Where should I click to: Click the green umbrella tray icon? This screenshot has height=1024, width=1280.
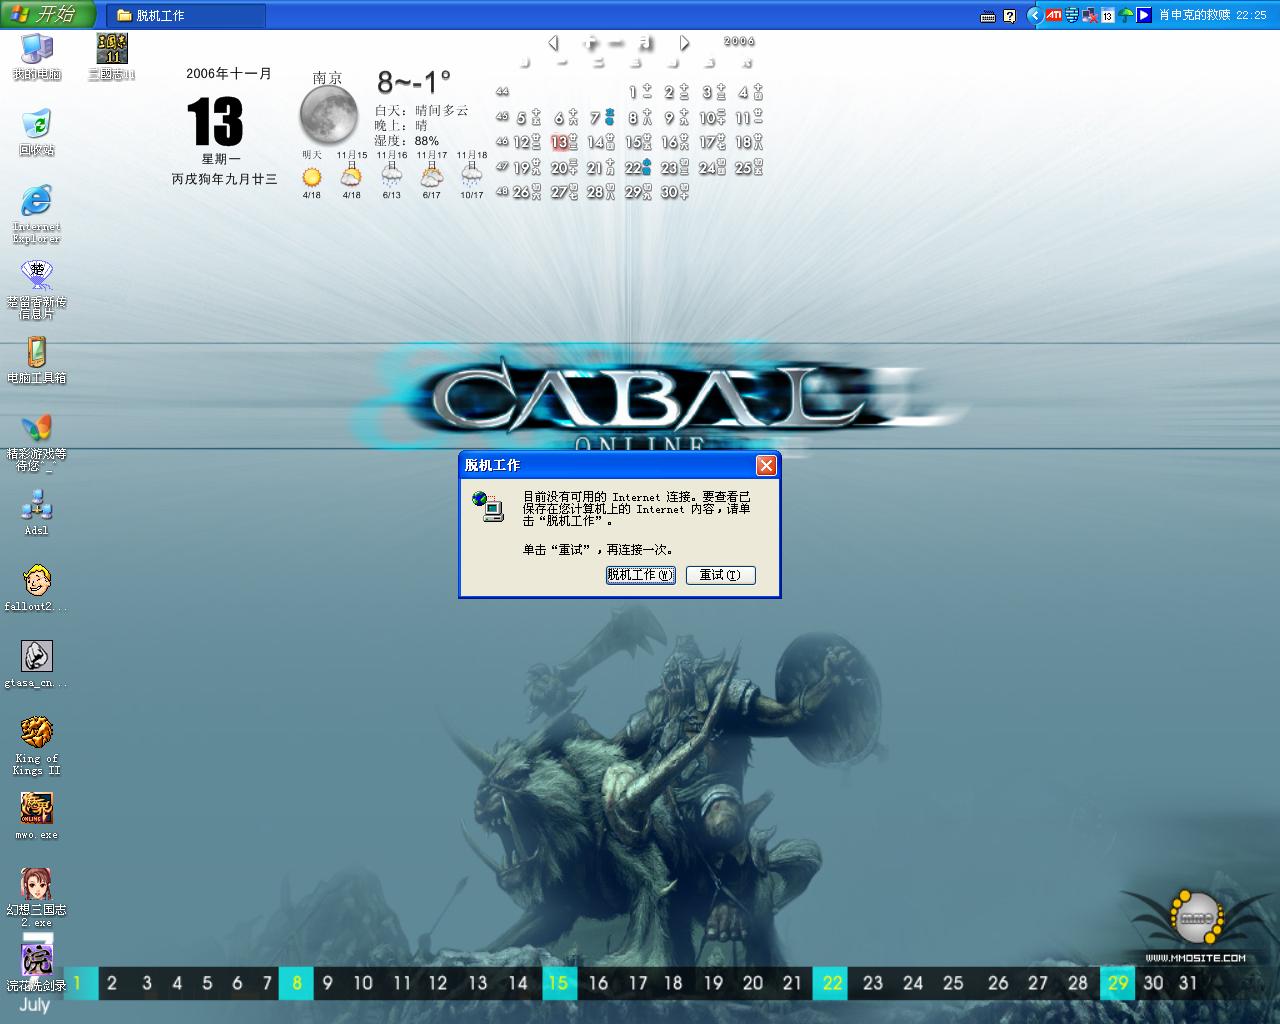pos(1126,15)
